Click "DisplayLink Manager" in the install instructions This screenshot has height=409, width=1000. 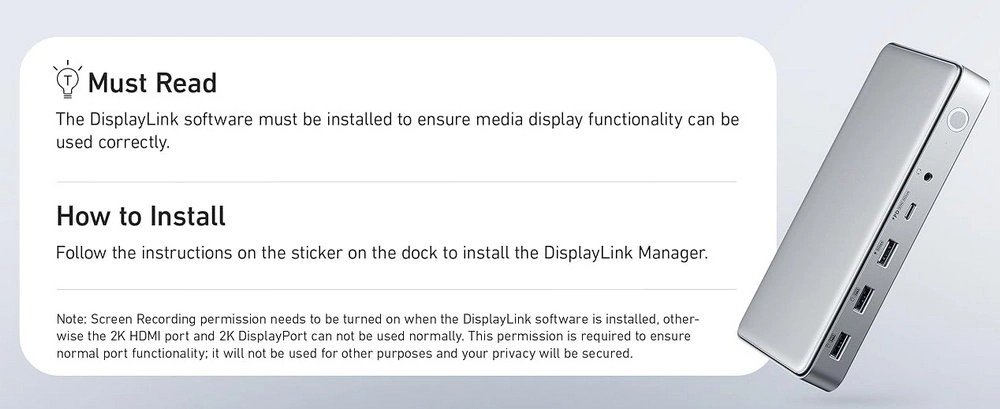pyautogui.click(x=623, y=253)
